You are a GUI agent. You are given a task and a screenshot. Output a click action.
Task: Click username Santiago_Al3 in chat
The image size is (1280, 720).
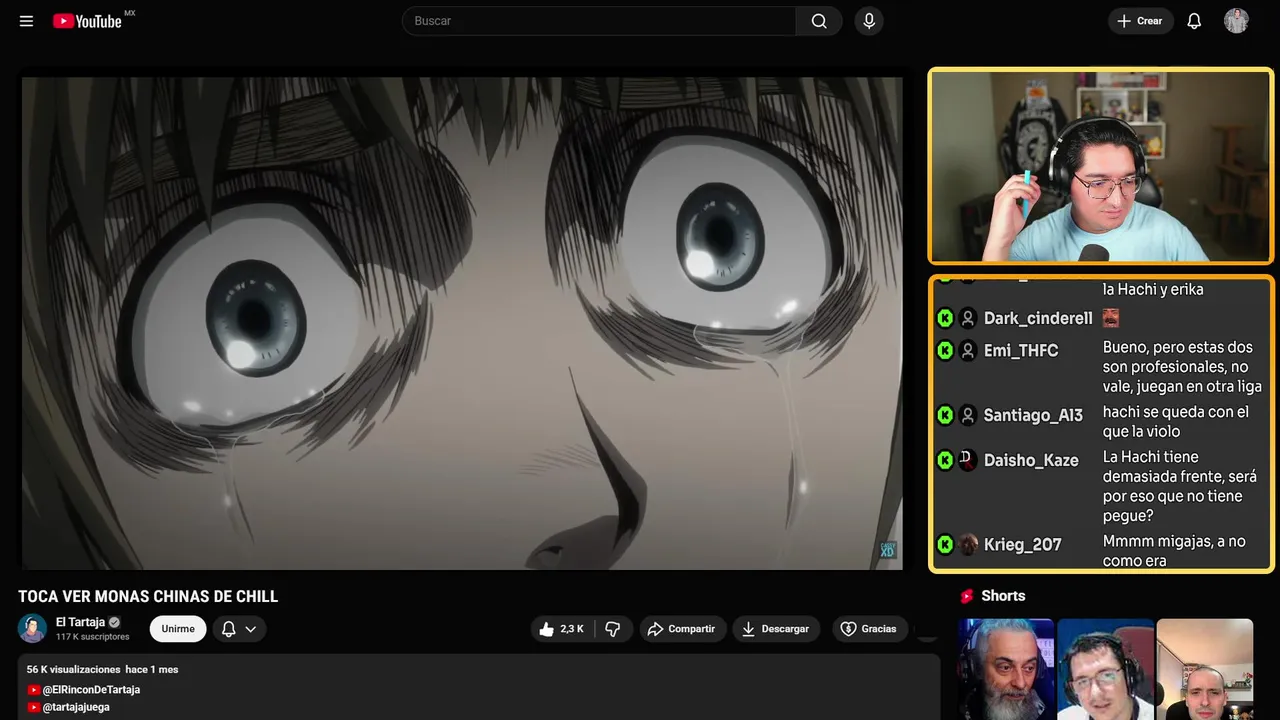[1033, 415]
